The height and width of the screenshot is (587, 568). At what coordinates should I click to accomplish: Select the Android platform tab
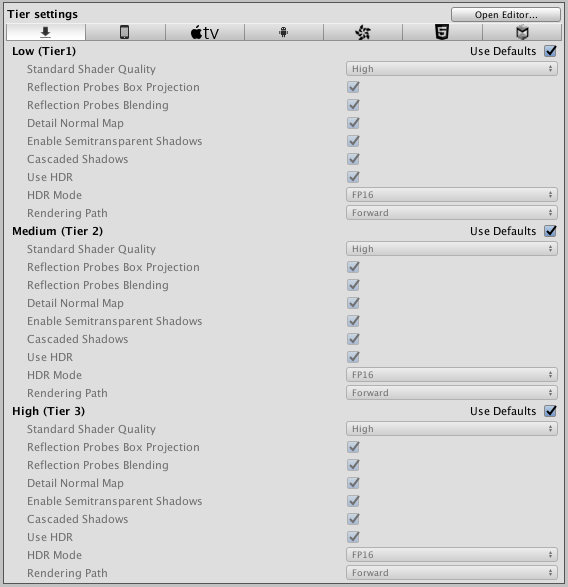pyautogui.click(x=284, y=33)
